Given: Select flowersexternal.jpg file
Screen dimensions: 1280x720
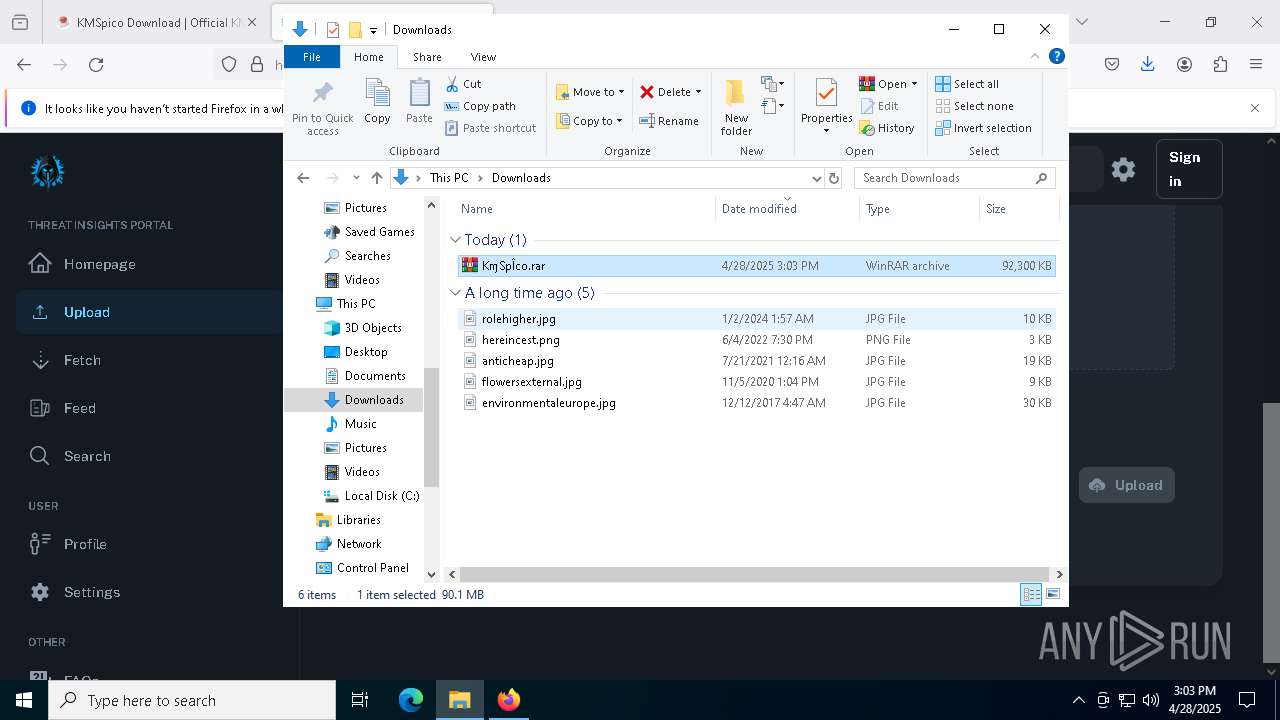Looking at the screenshot, I should point(756,382).
